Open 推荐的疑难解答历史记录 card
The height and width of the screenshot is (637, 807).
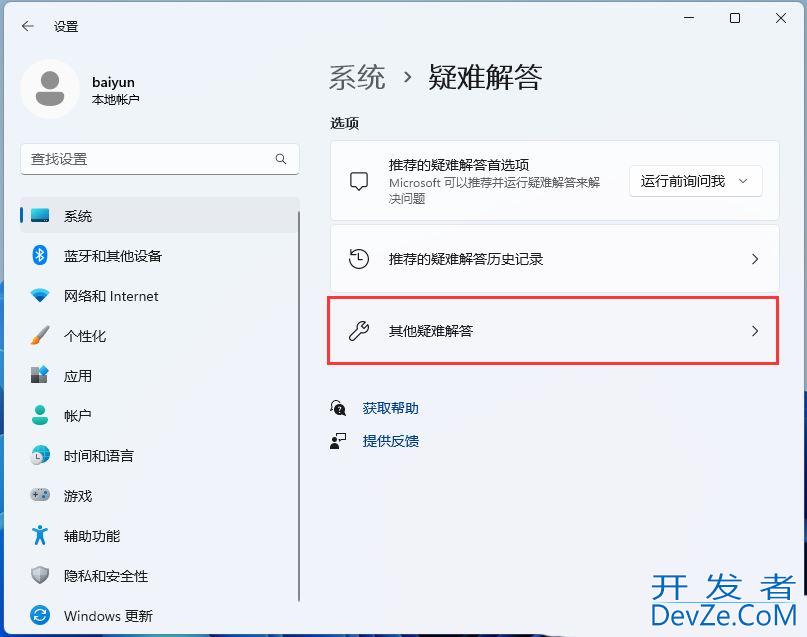click(x=554, y=259)
